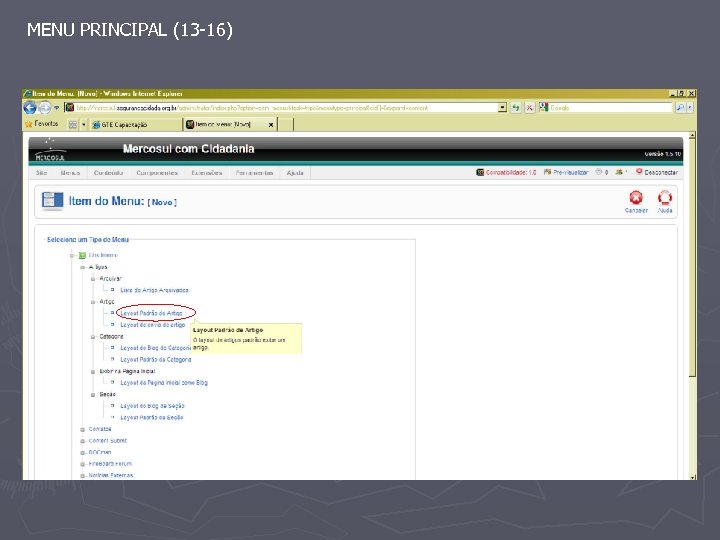Select Layout Padrão de Artigo link
The image size is (720, 540).
[x=151, y=313]
